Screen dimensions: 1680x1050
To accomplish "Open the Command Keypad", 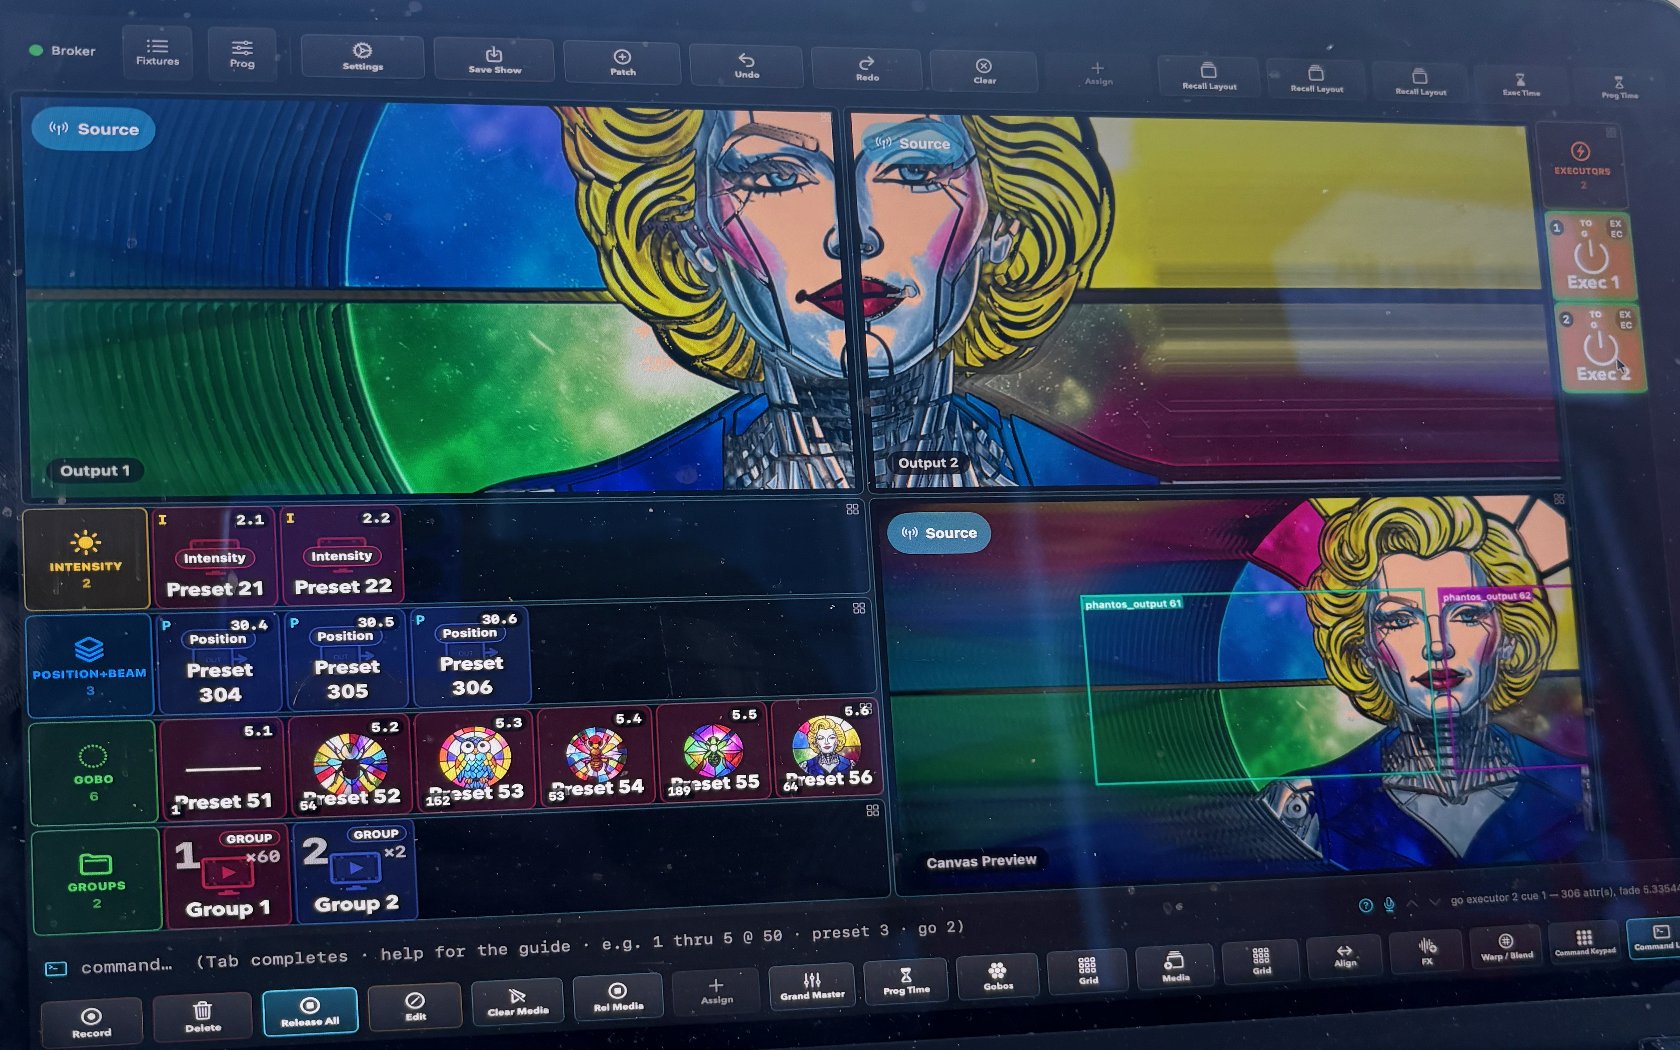I will (x=1584, y=943).
